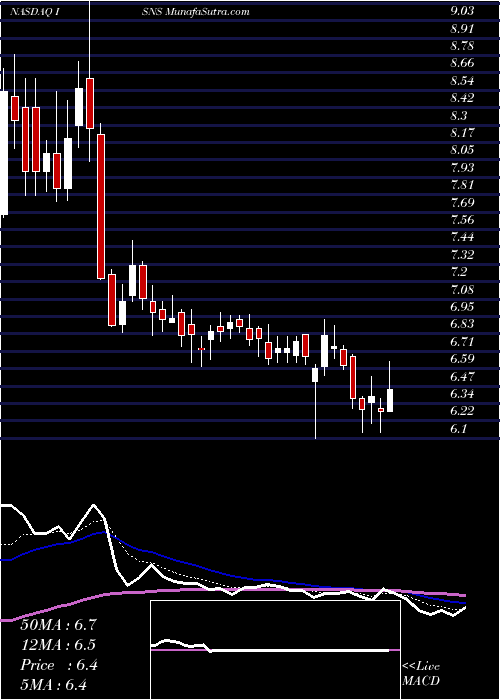Click the <<Live MACD label
500x700 pixels.
point(421,673)
